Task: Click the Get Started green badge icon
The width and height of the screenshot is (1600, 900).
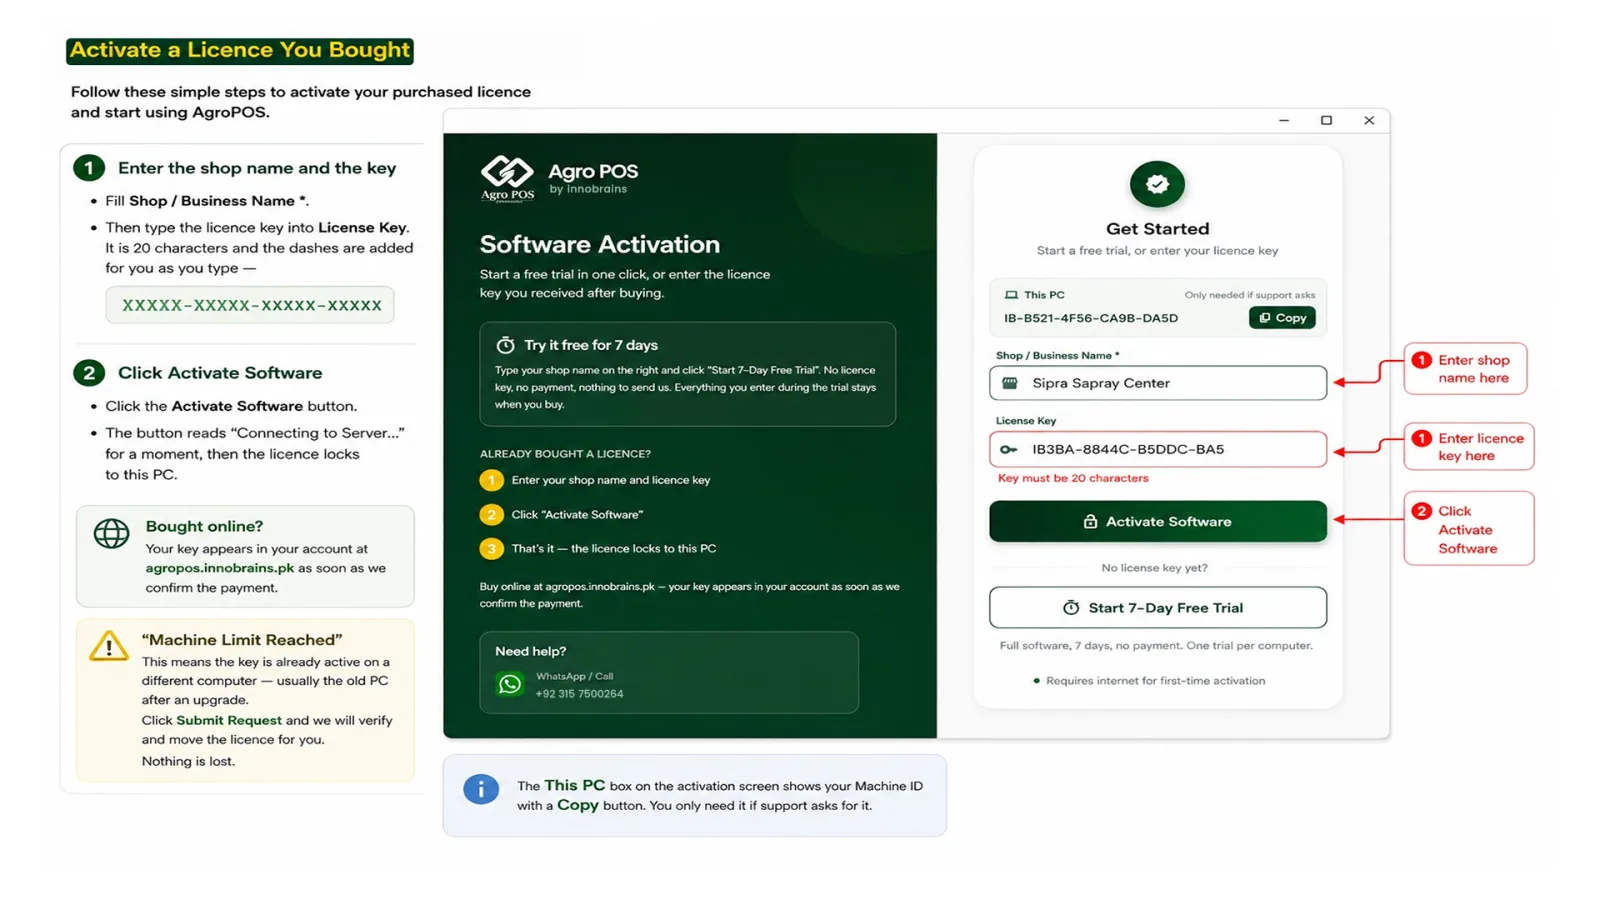Action: (x=1157, y=184)
